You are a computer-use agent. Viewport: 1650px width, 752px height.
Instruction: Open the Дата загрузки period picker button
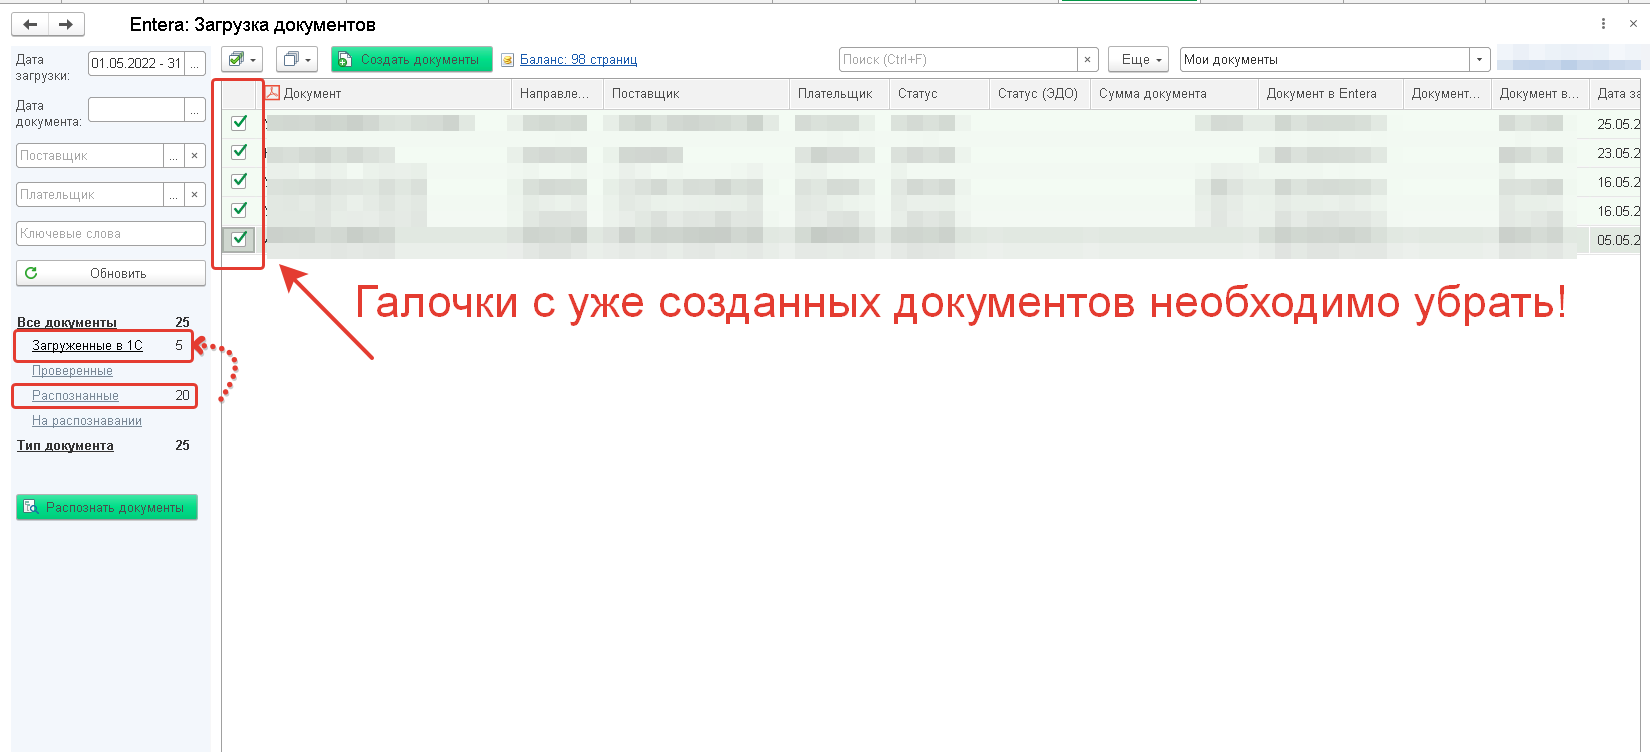(195, 63)
